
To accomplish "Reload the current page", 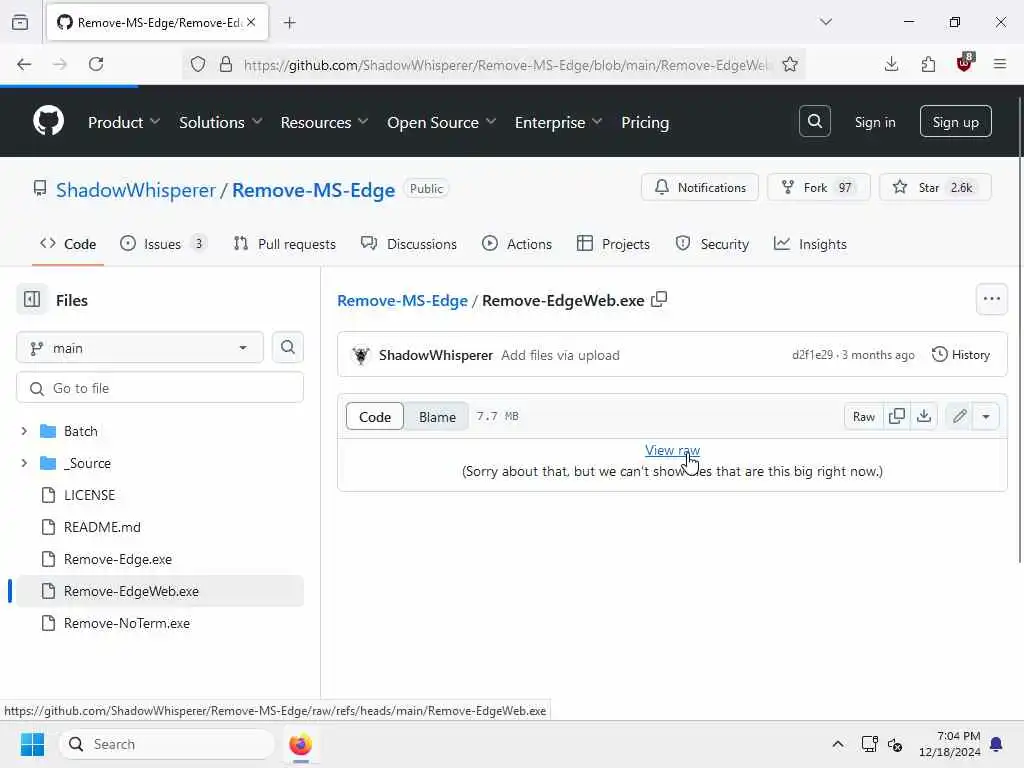I will (96, 64).
